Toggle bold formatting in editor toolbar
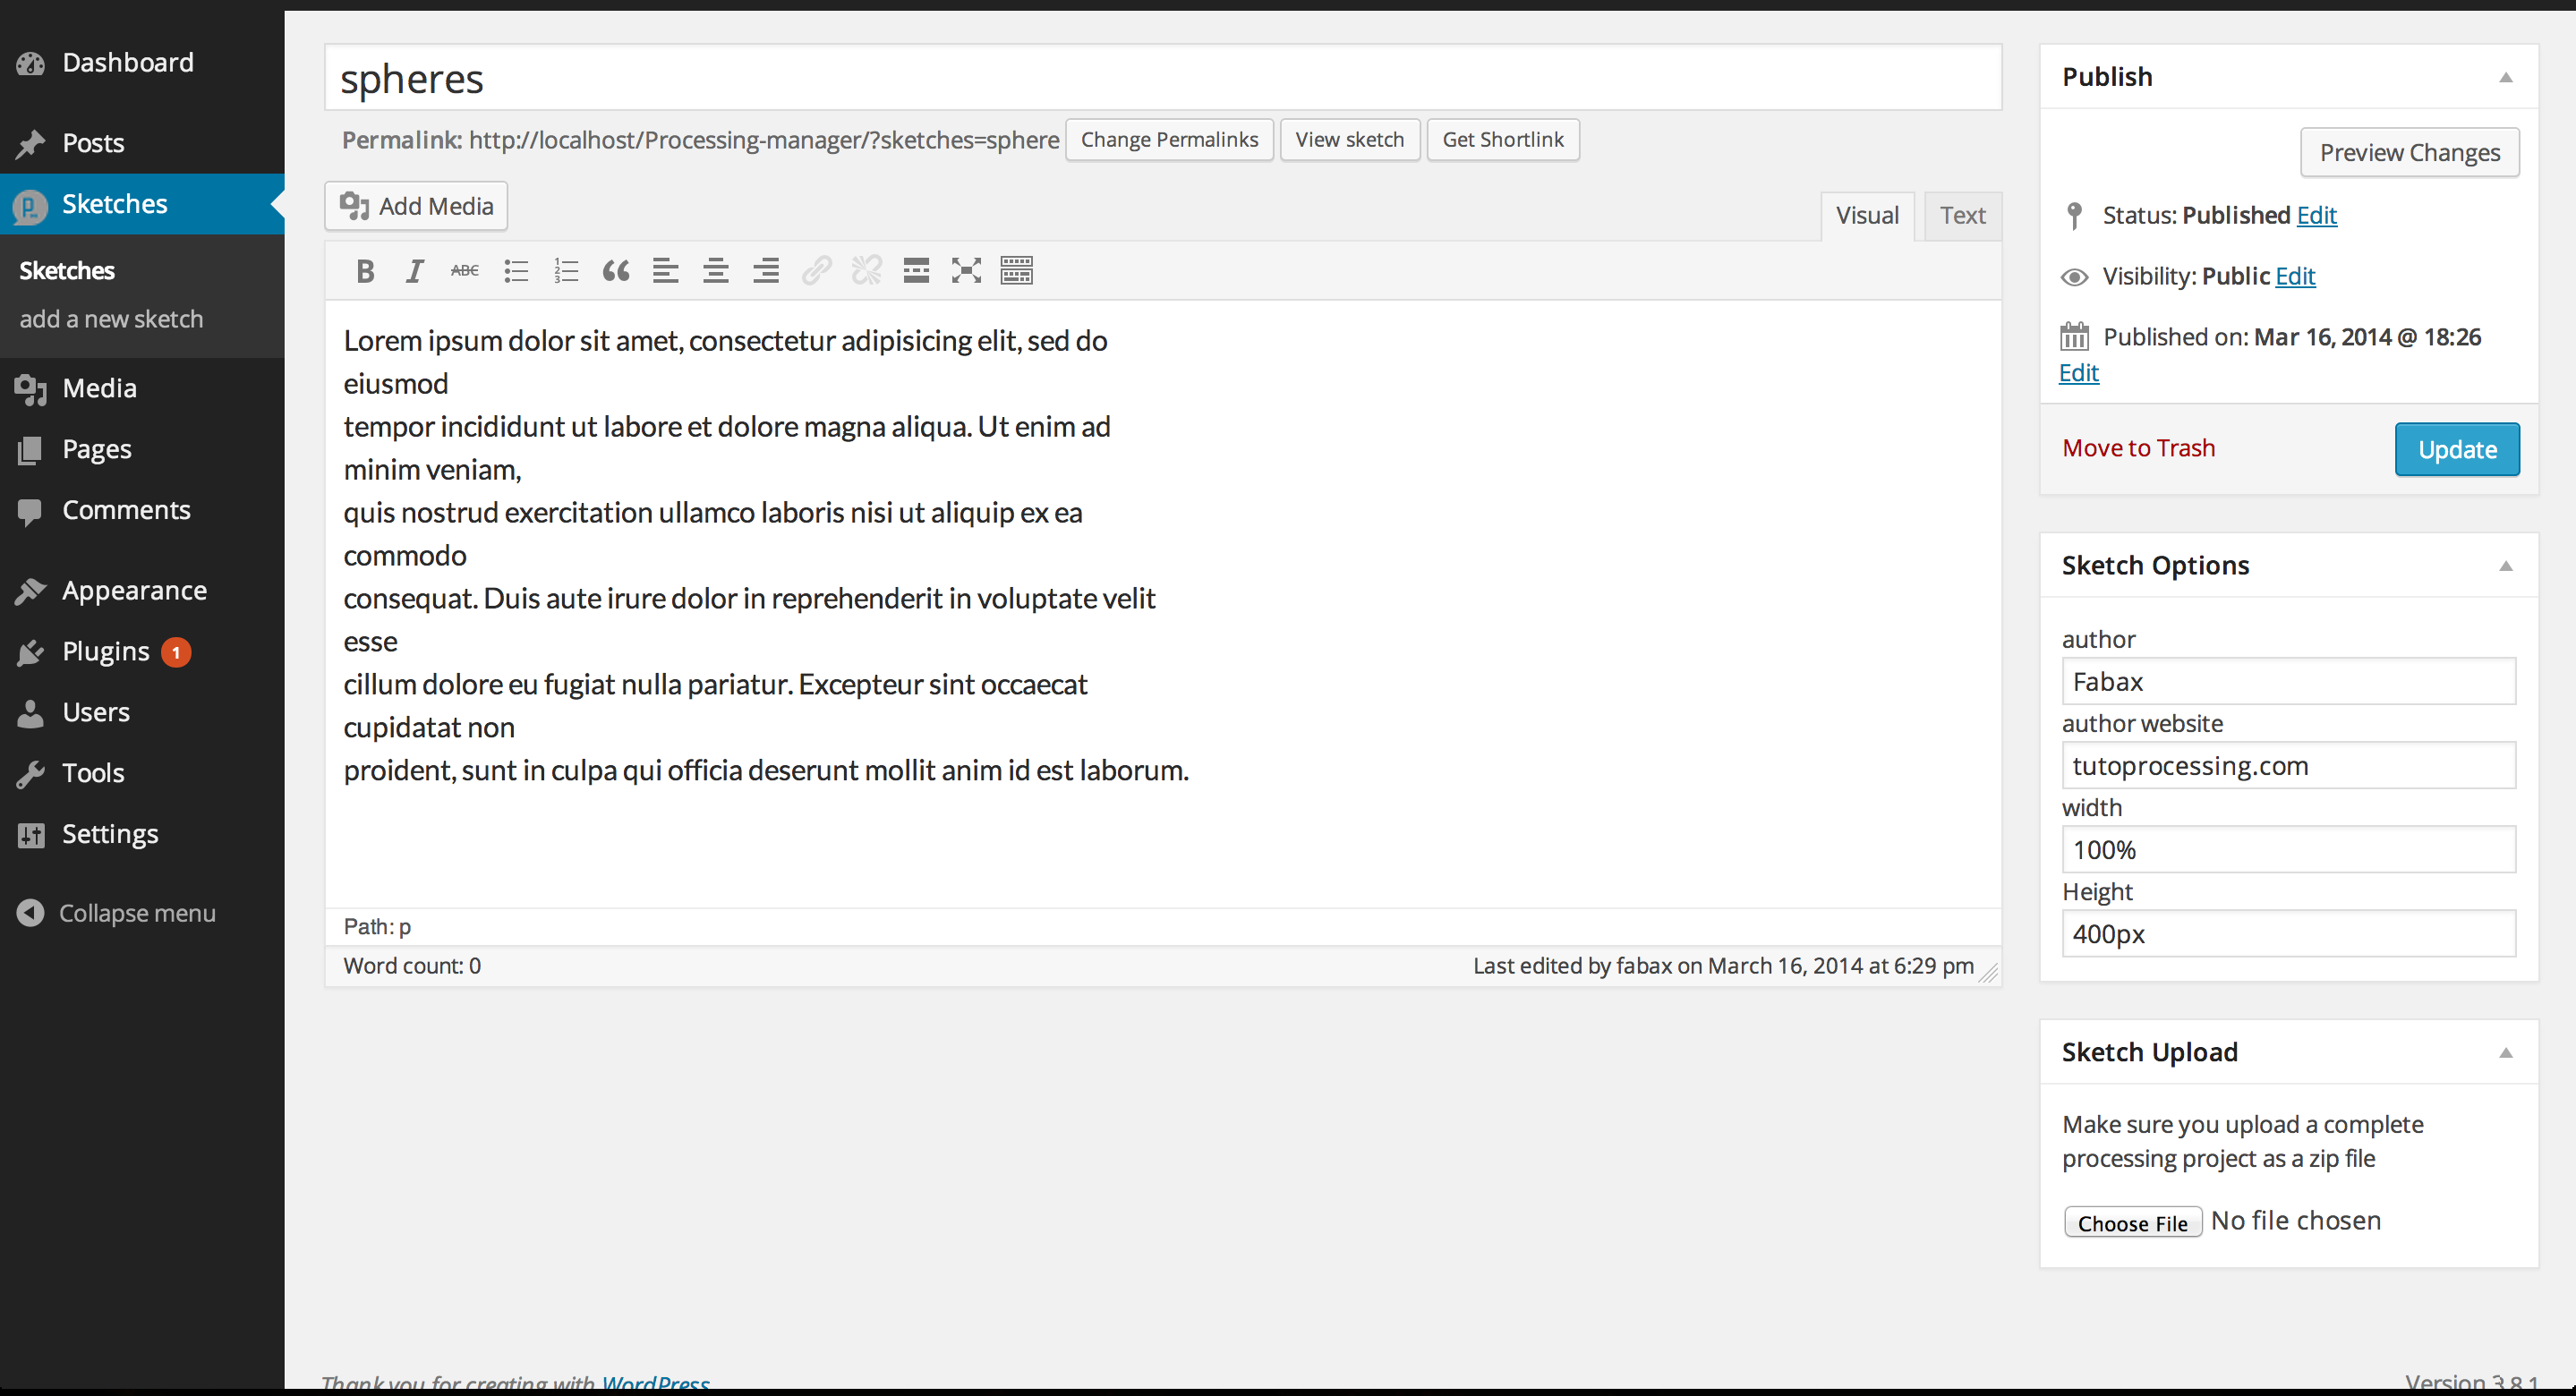 click(365, 271)
